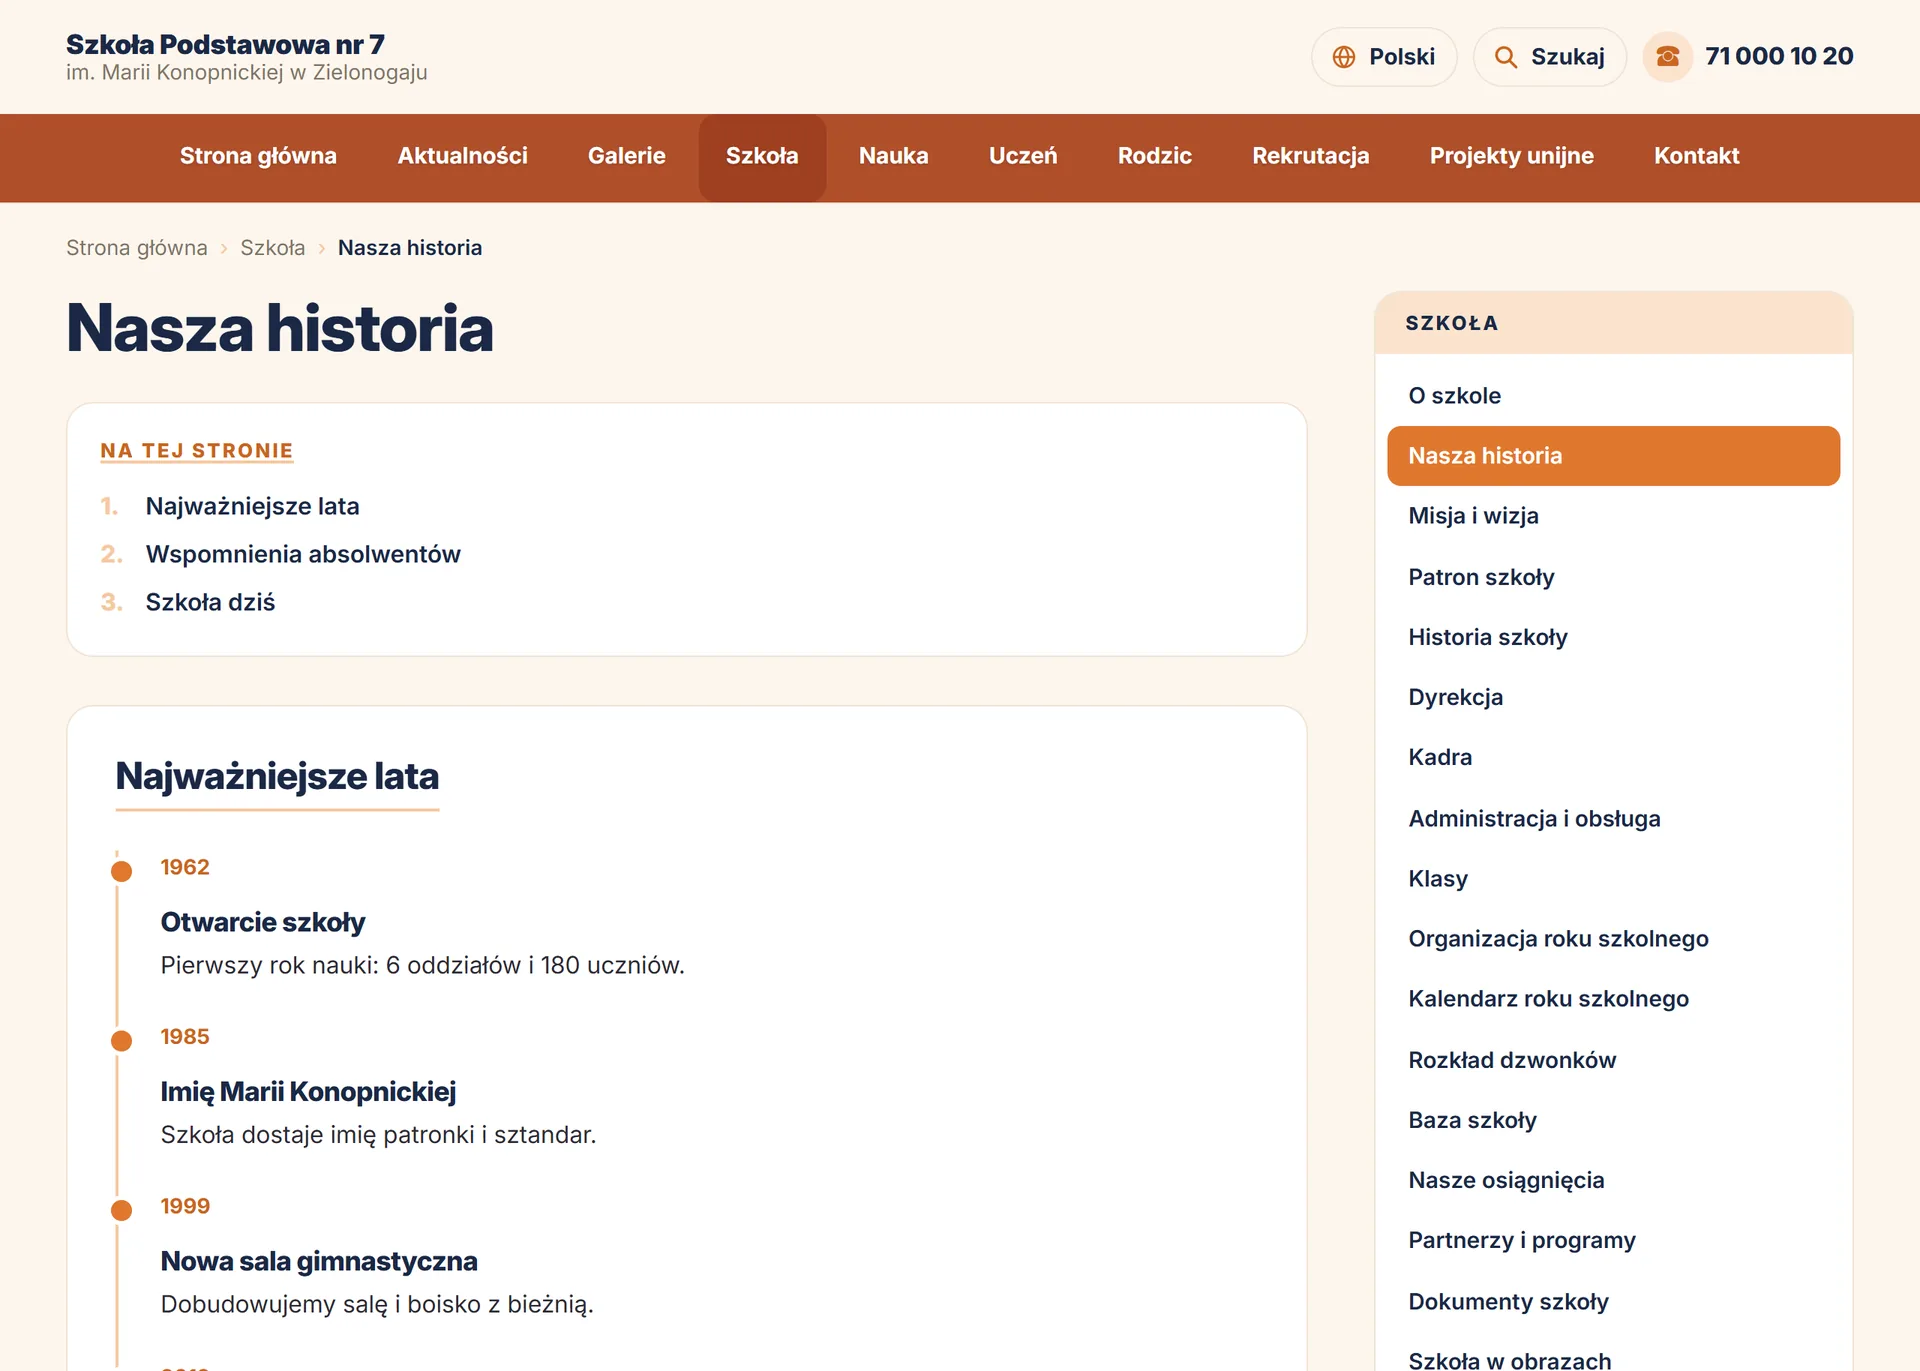Open the Baza szkoły sidebar link

(1613, 1120)
